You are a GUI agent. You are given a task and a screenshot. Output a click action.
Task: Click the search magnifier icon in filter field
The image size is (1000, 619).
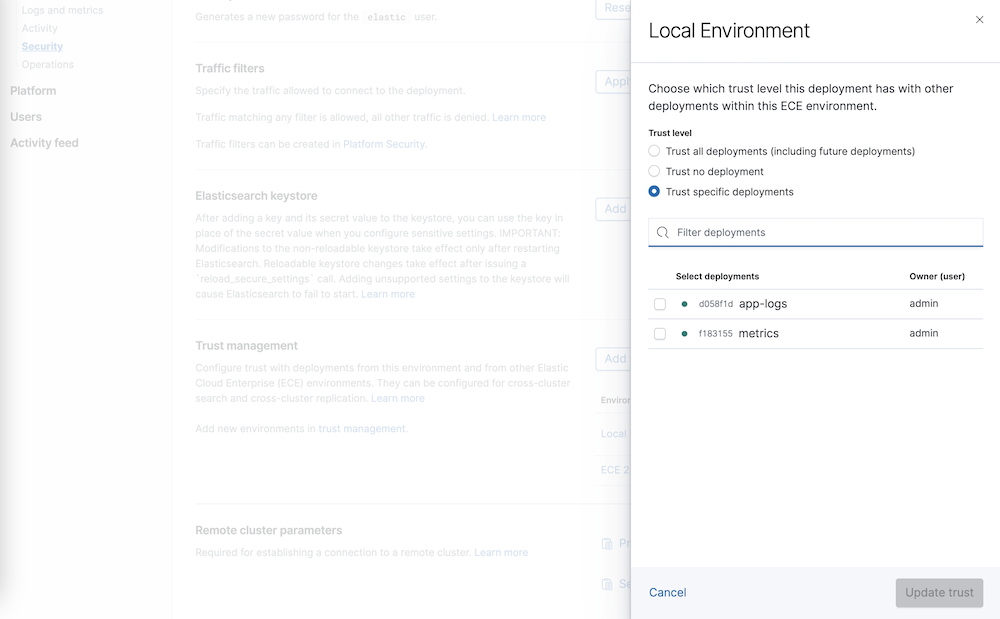pos(662,232)
